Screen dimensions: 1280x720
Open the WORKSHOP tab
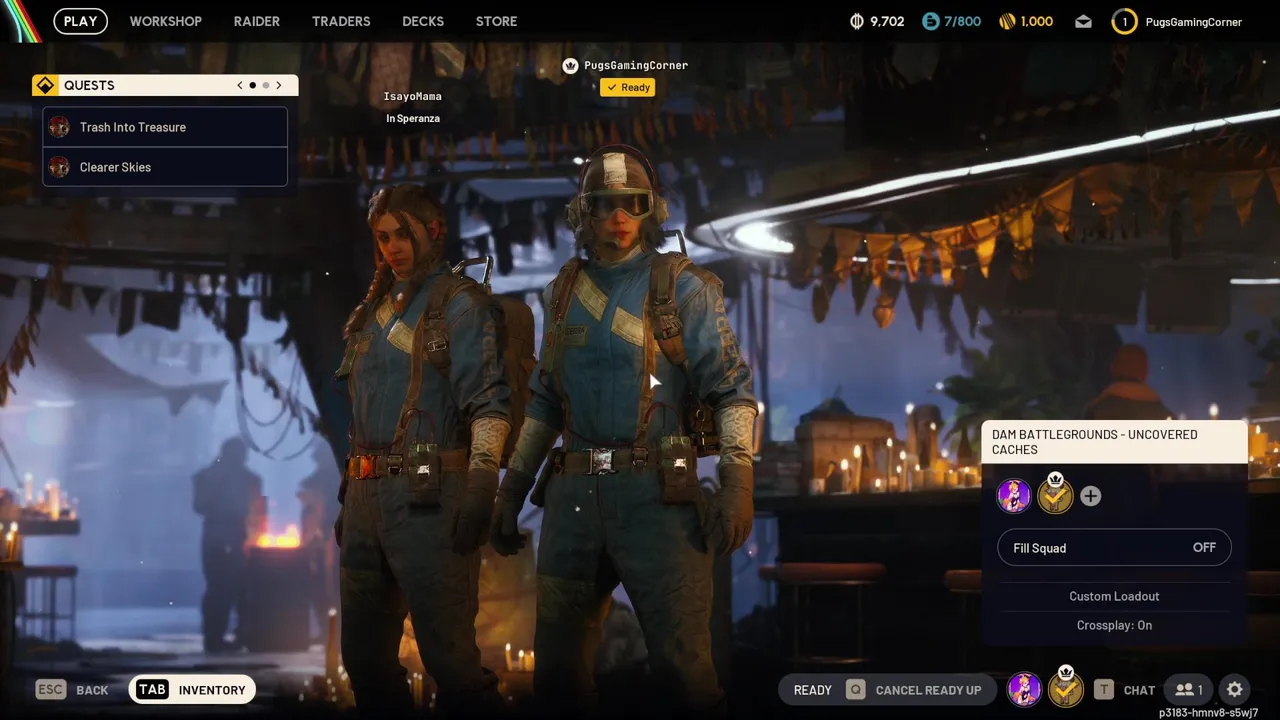[166, 21]
